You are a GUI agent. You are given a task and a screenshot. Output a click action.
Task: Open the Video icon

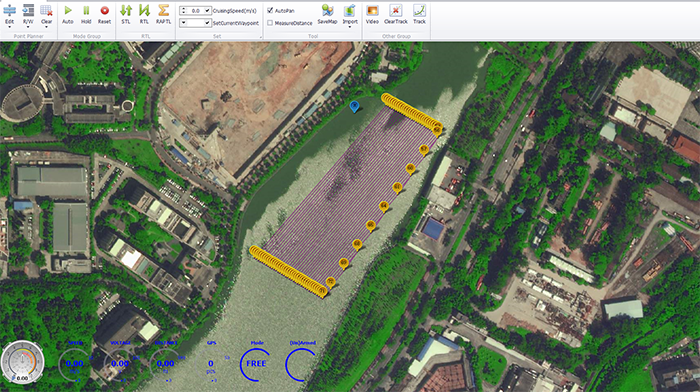[372, 10]
